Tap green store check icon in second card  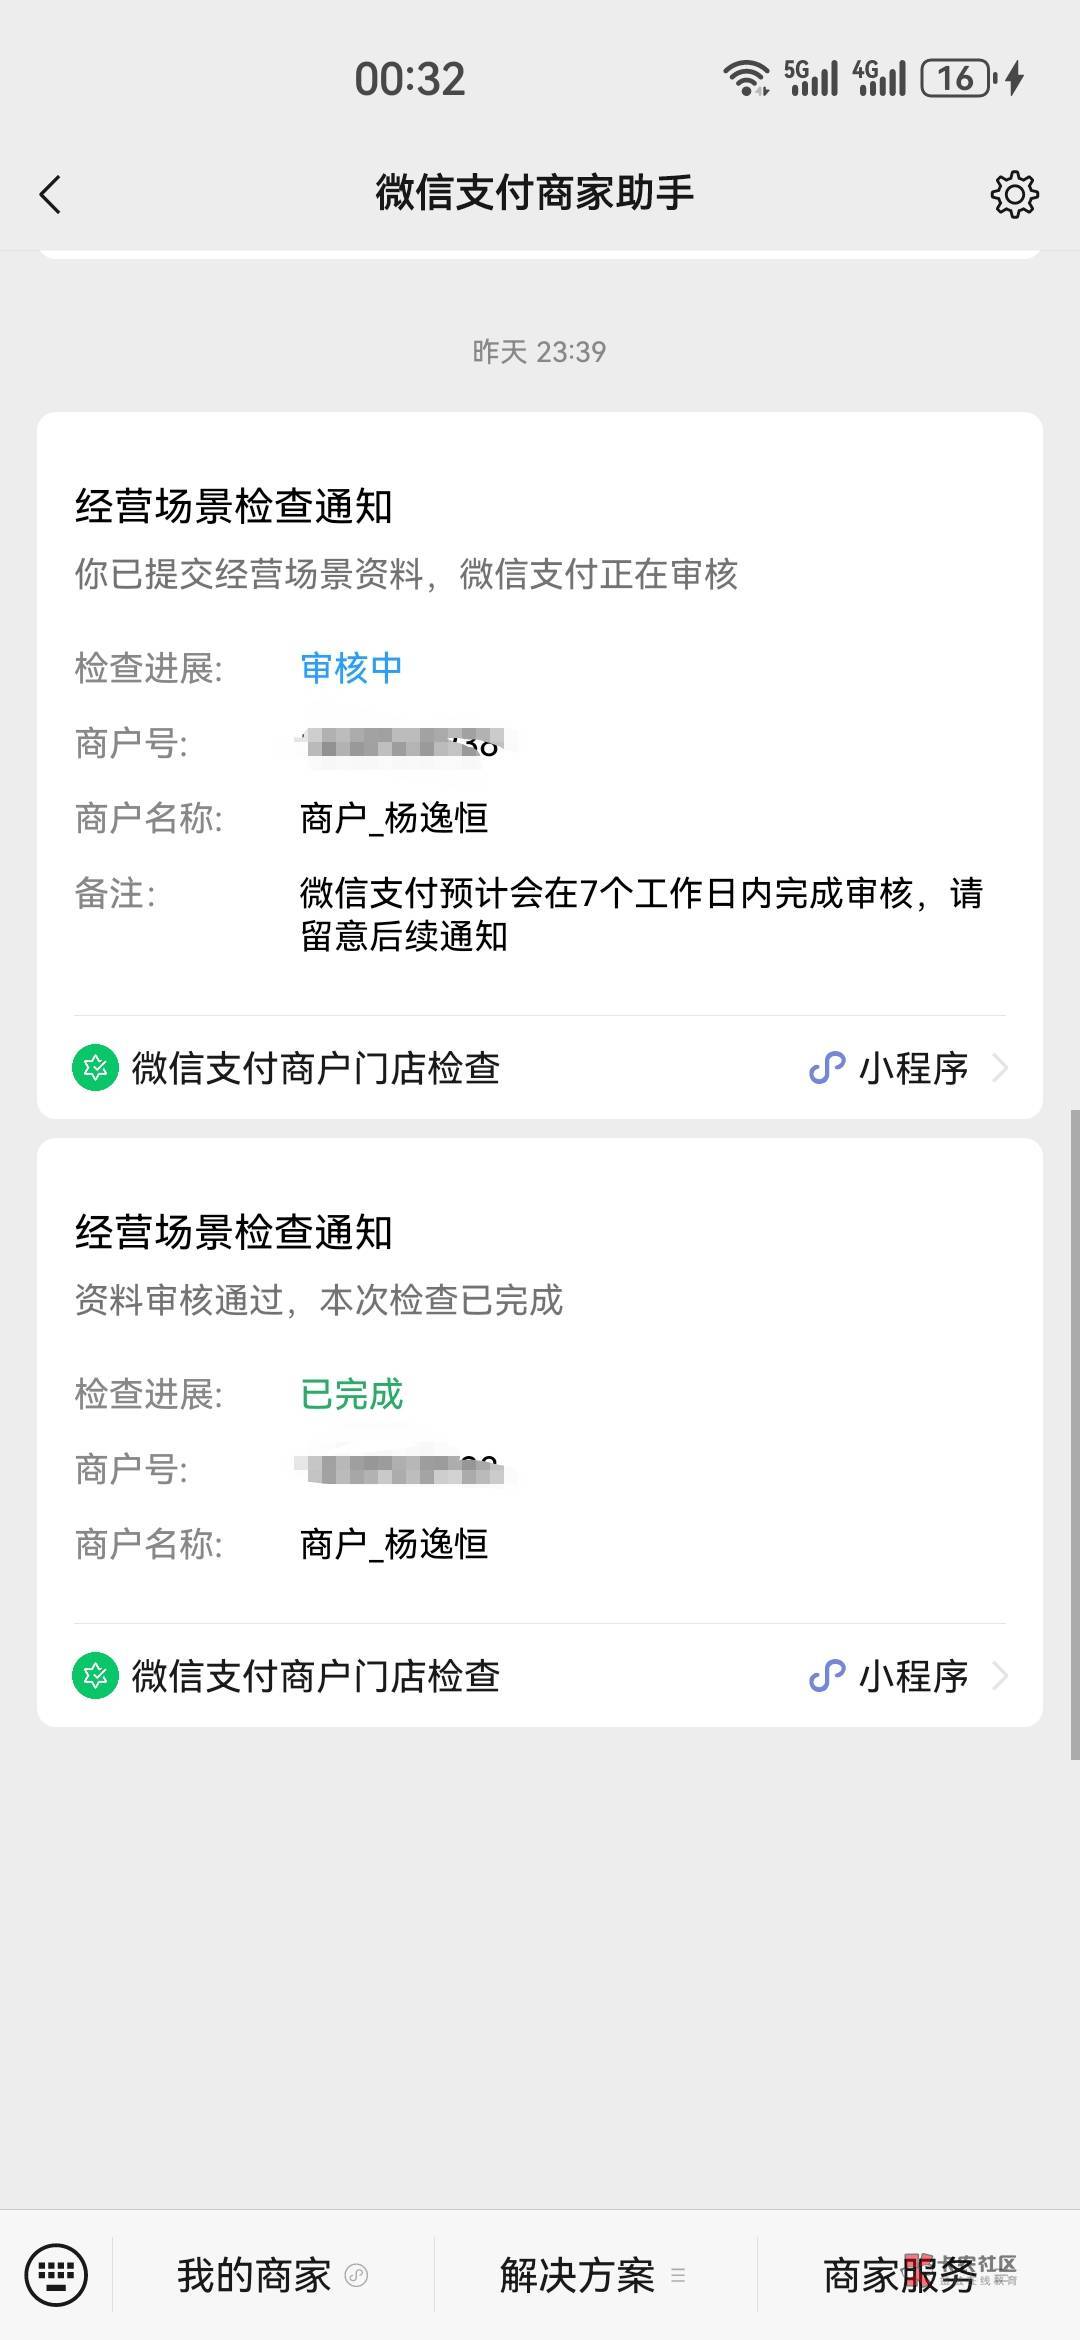(x=95, y=1676)
